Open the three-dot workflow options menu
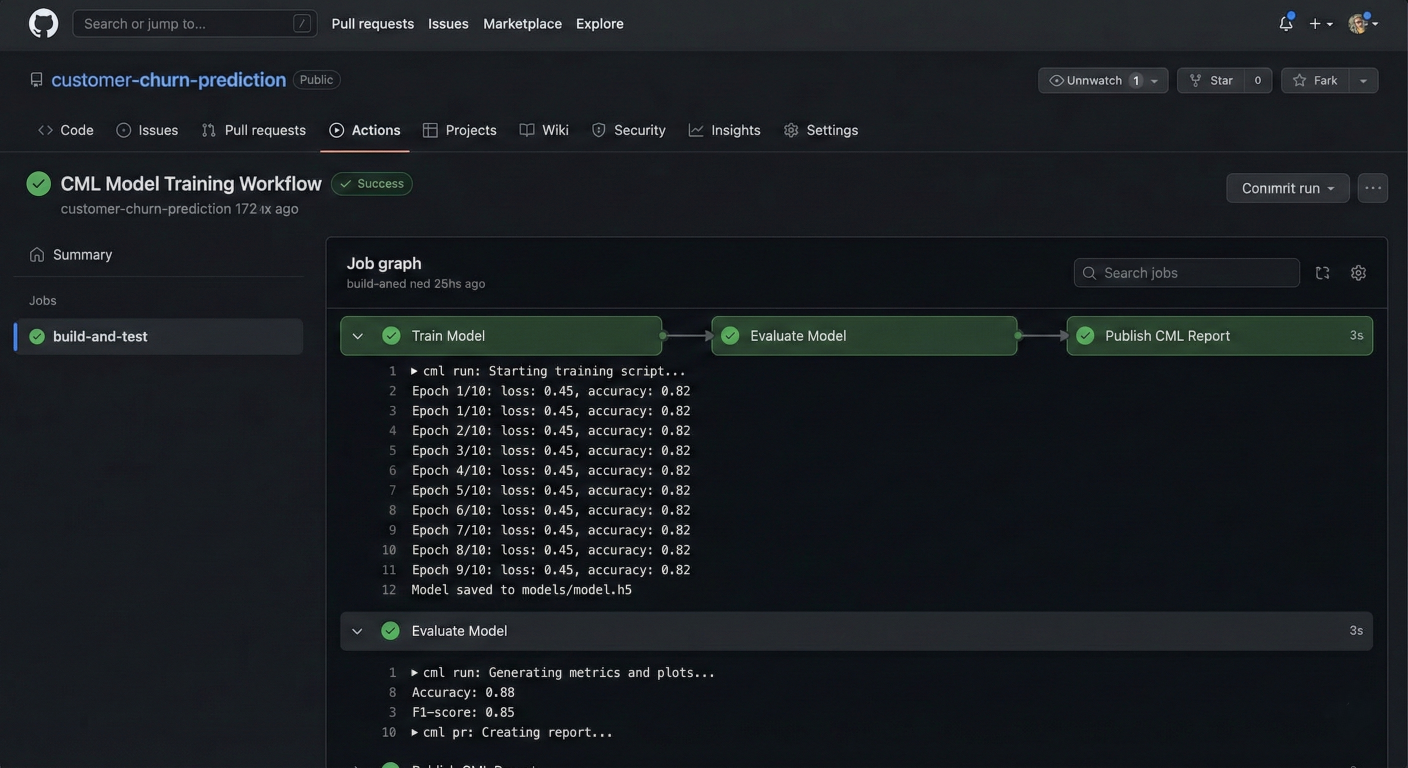The image size is (1408, 768). click(x=1372, y=188)
